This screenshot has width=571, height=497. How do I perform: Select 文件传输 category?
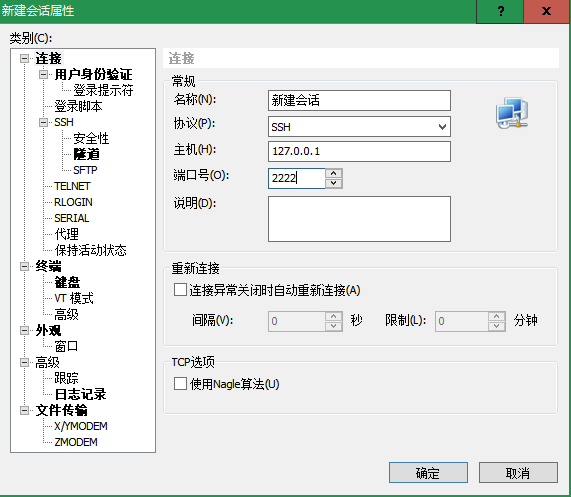(62, 410)
